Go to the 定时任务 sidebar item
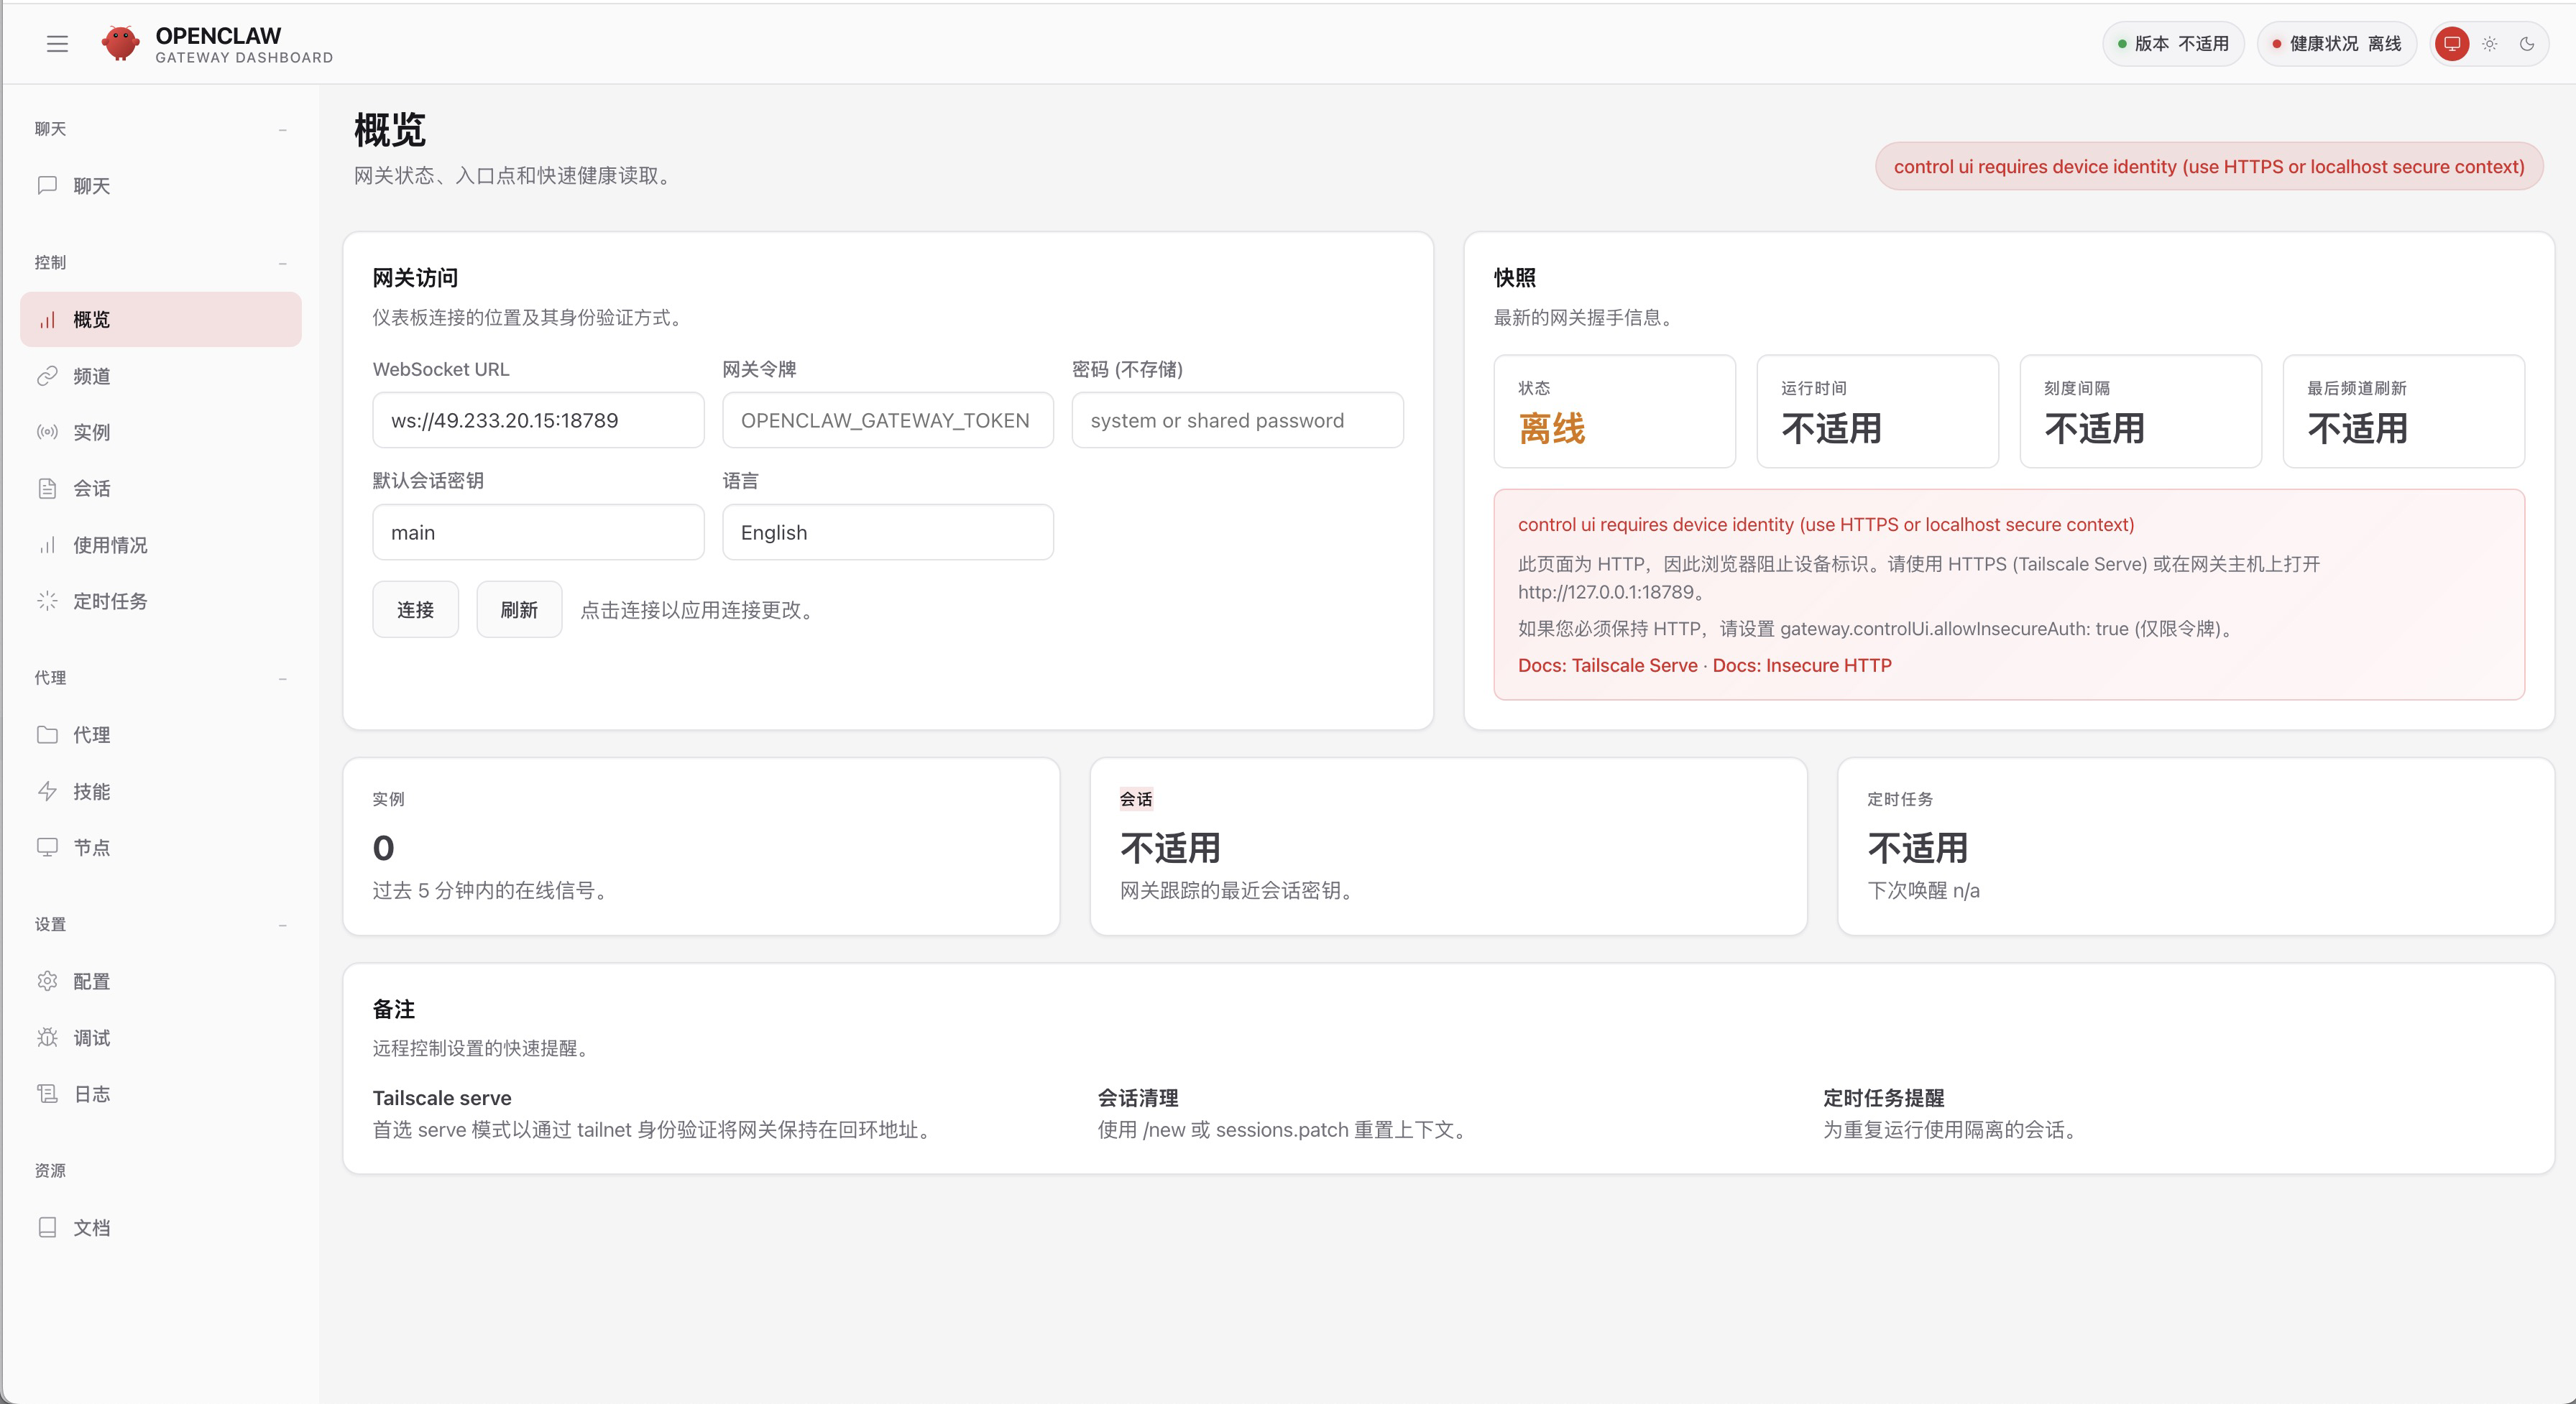 coord(110,601)
